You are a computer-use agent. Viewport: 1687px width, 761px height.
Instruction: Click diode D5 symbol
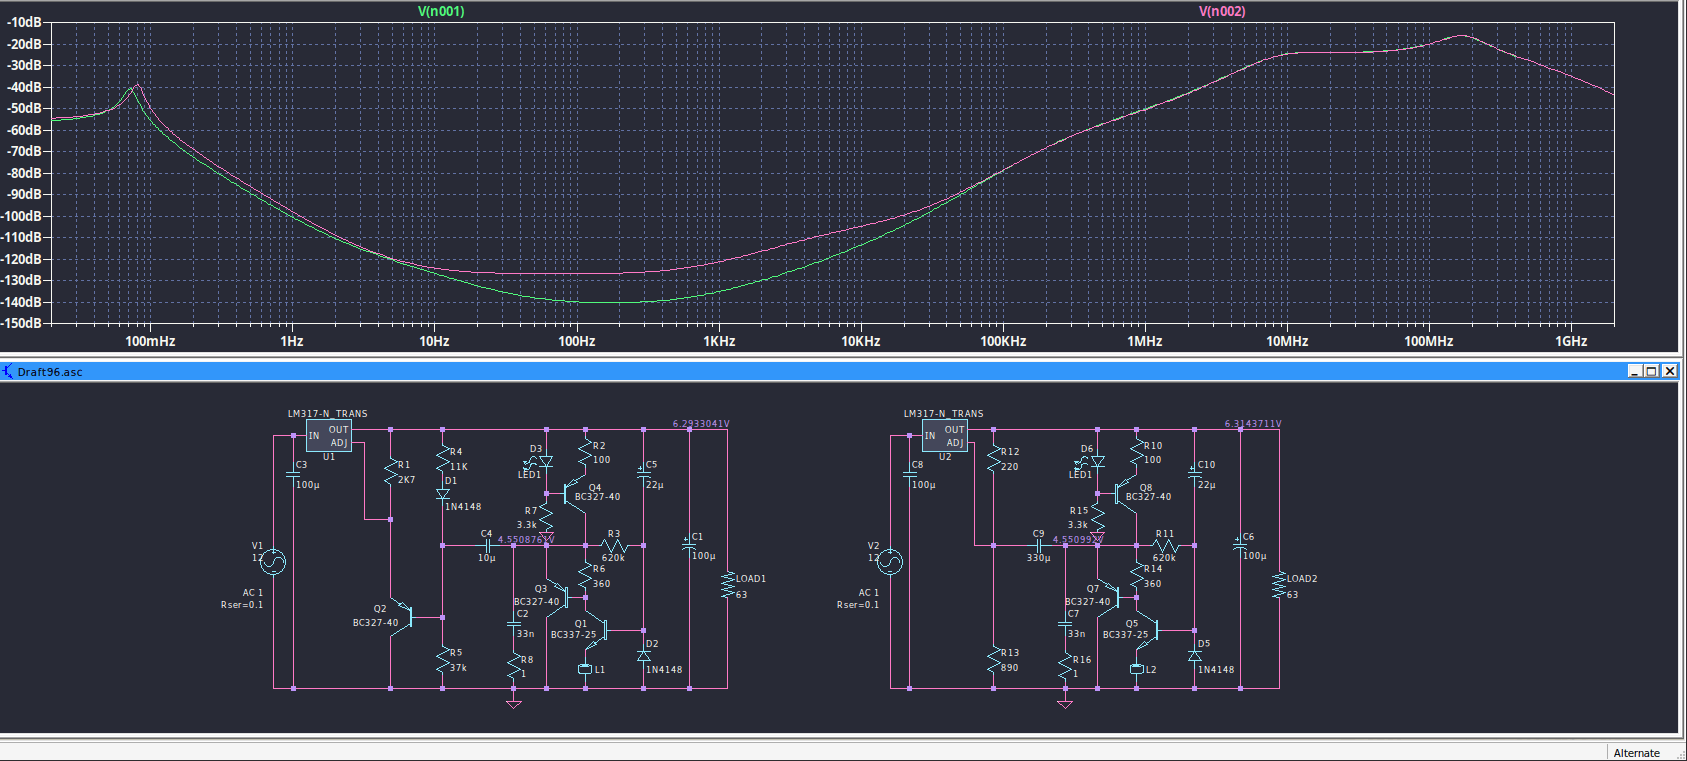coord(1195,656)
